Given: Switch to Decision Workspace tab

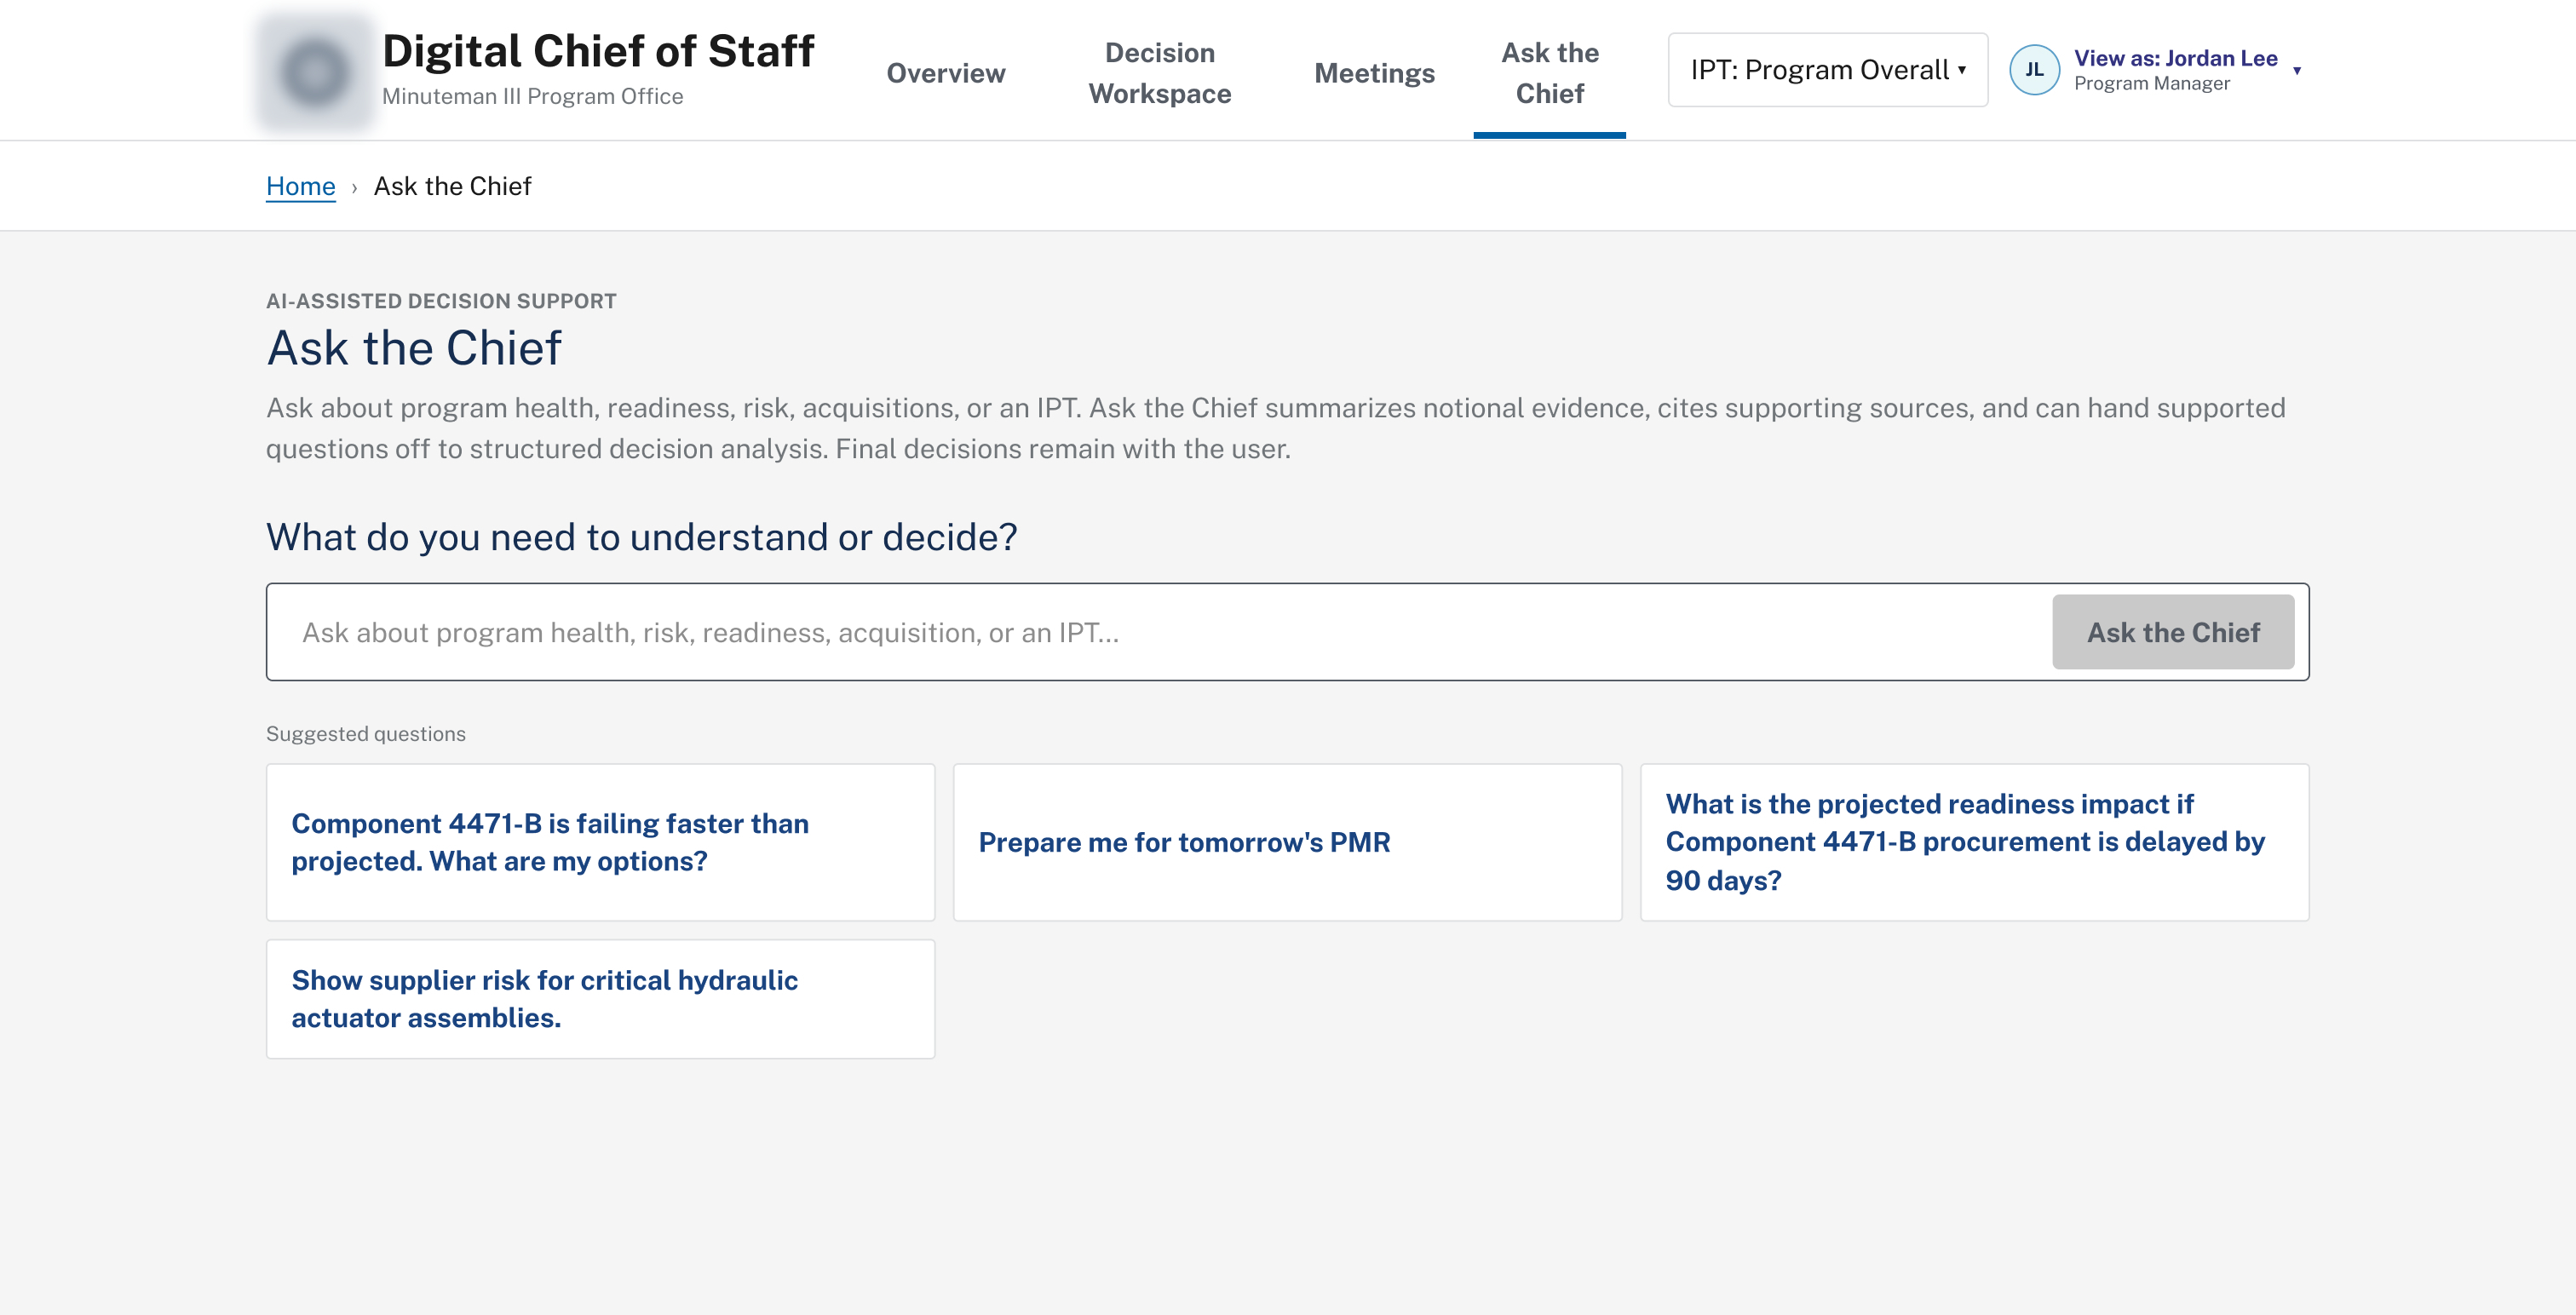Looking at the screenshot, I should point(1159,73).
